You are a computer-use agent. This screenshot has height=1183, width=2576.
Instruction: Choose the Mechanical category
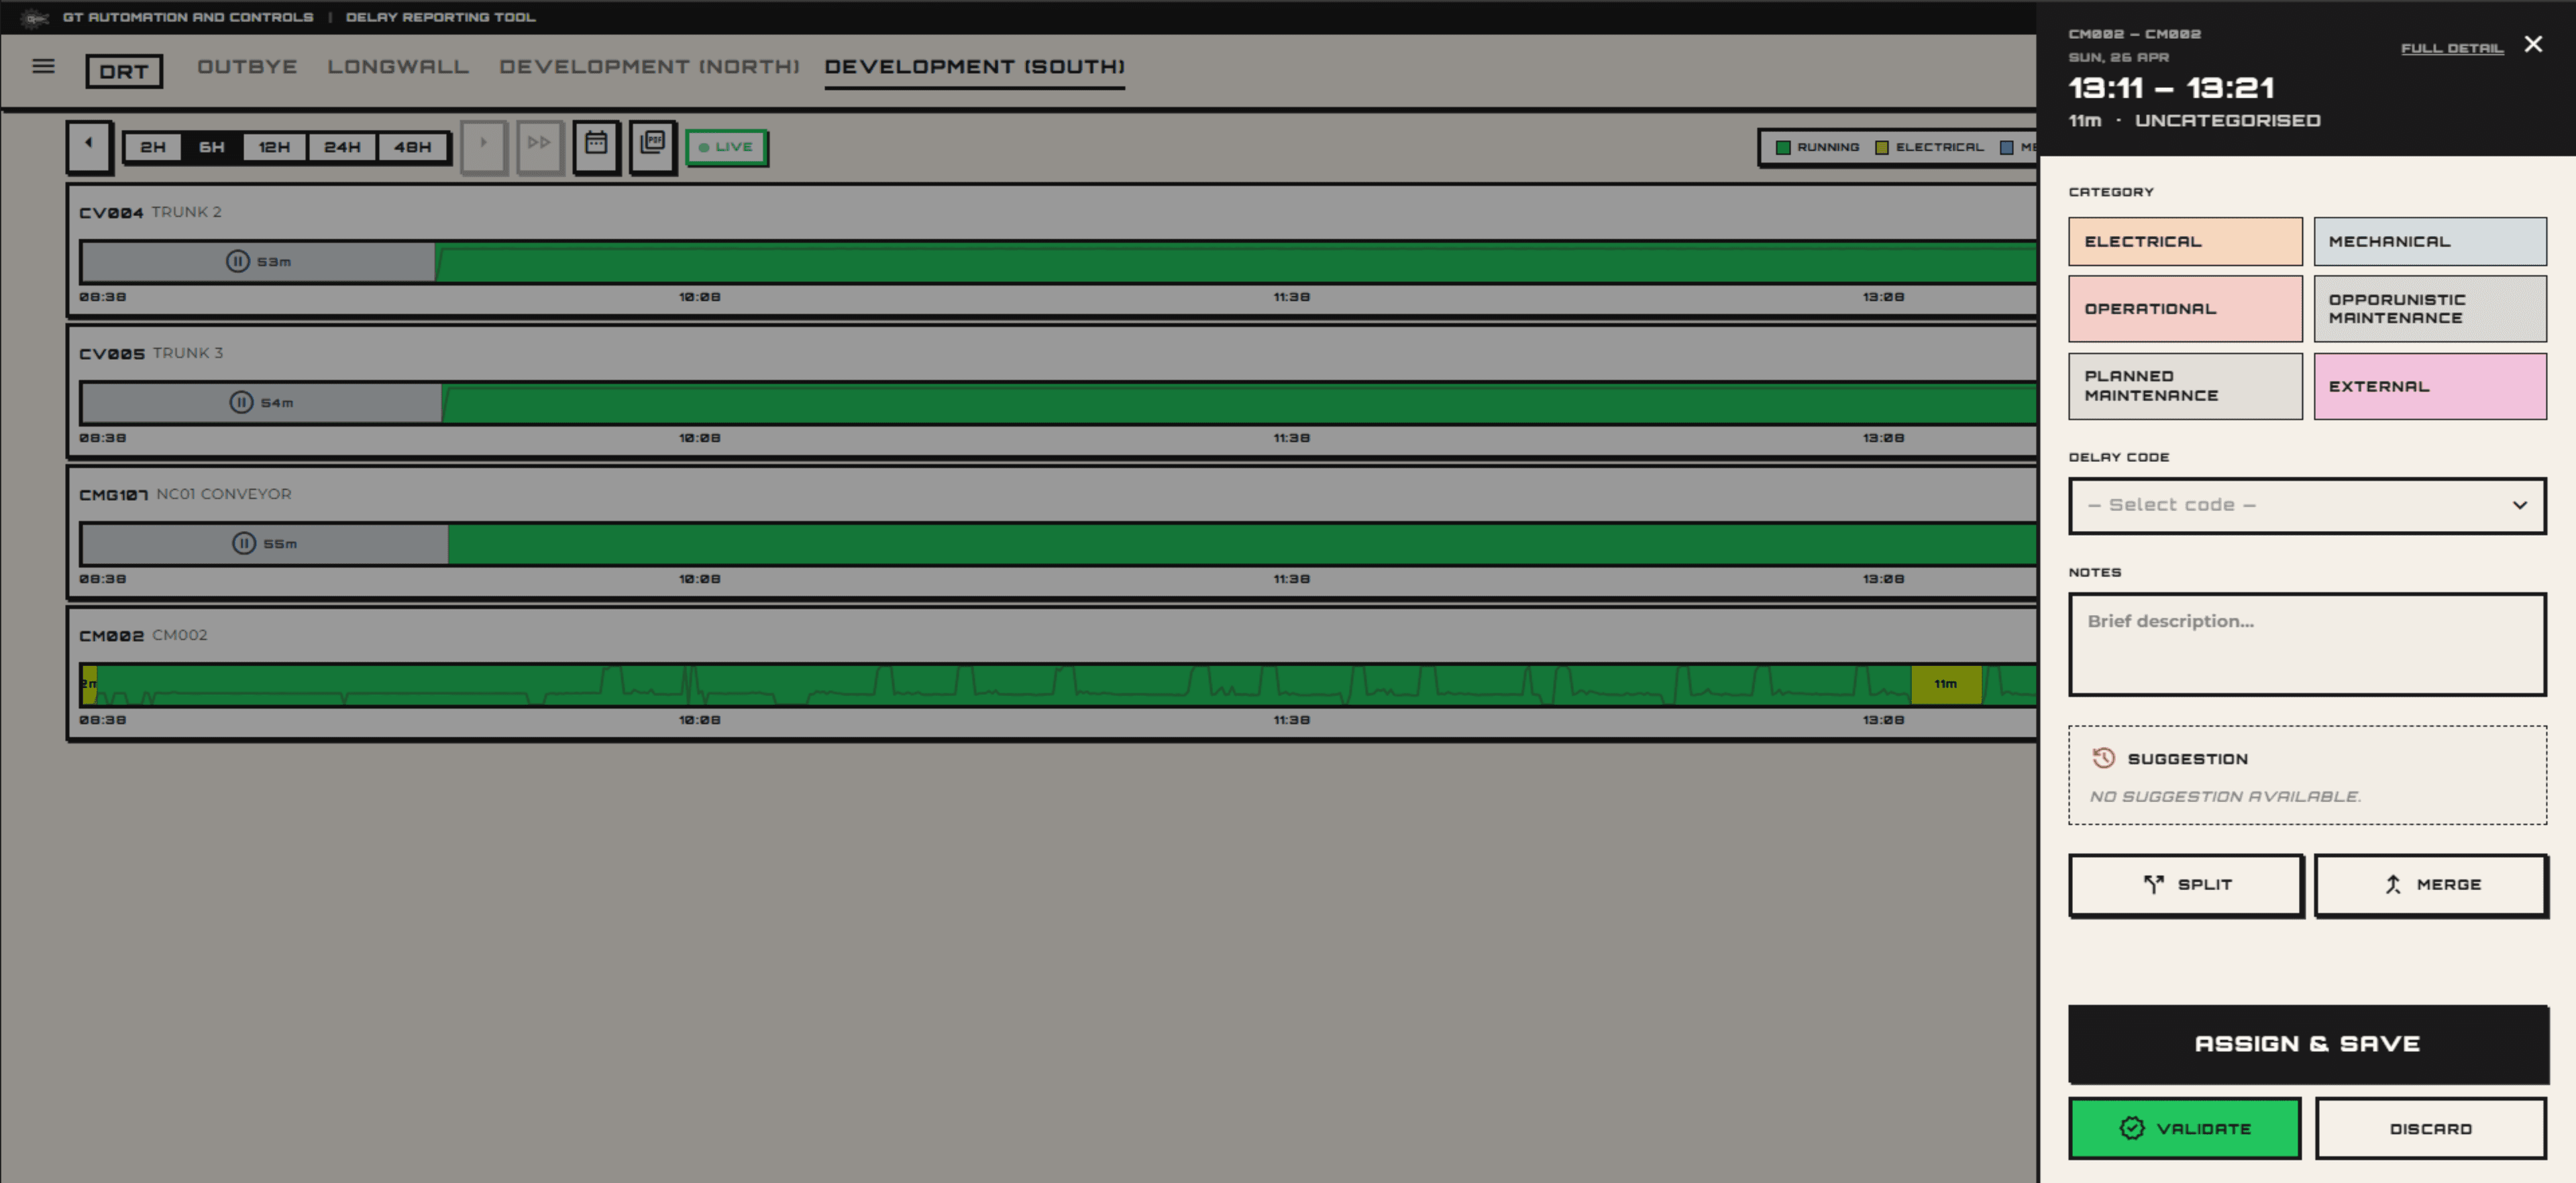click(2430, 242)
